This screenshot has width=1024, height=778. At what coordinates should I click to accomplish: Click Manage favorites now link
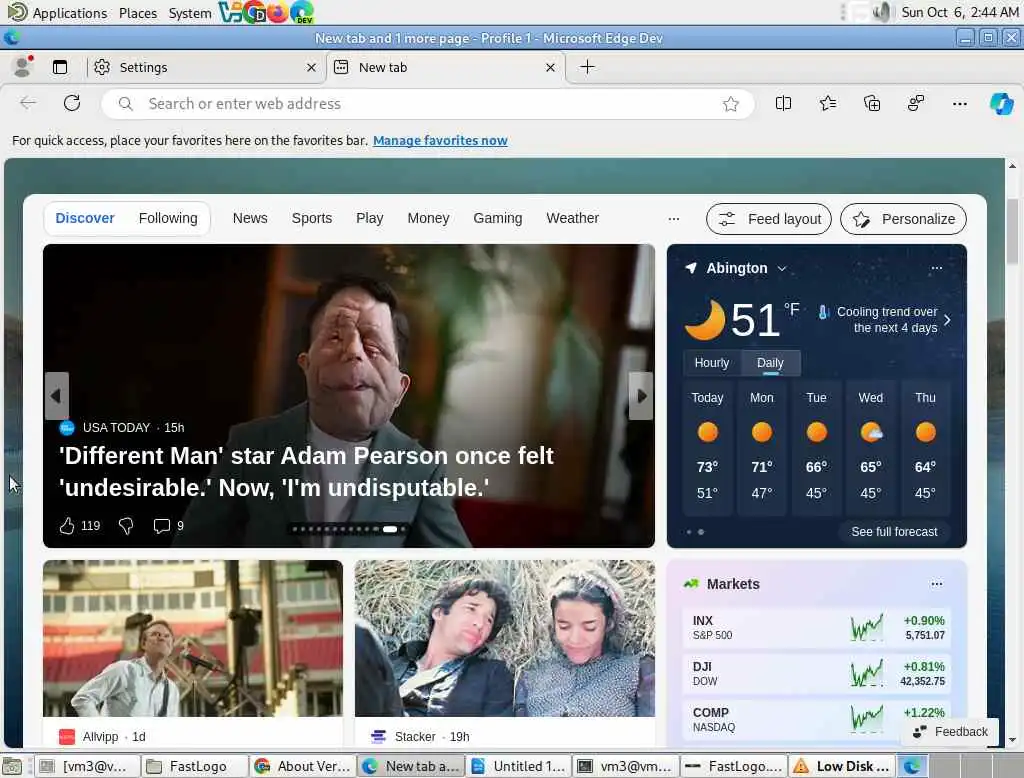tap(440, 140)
